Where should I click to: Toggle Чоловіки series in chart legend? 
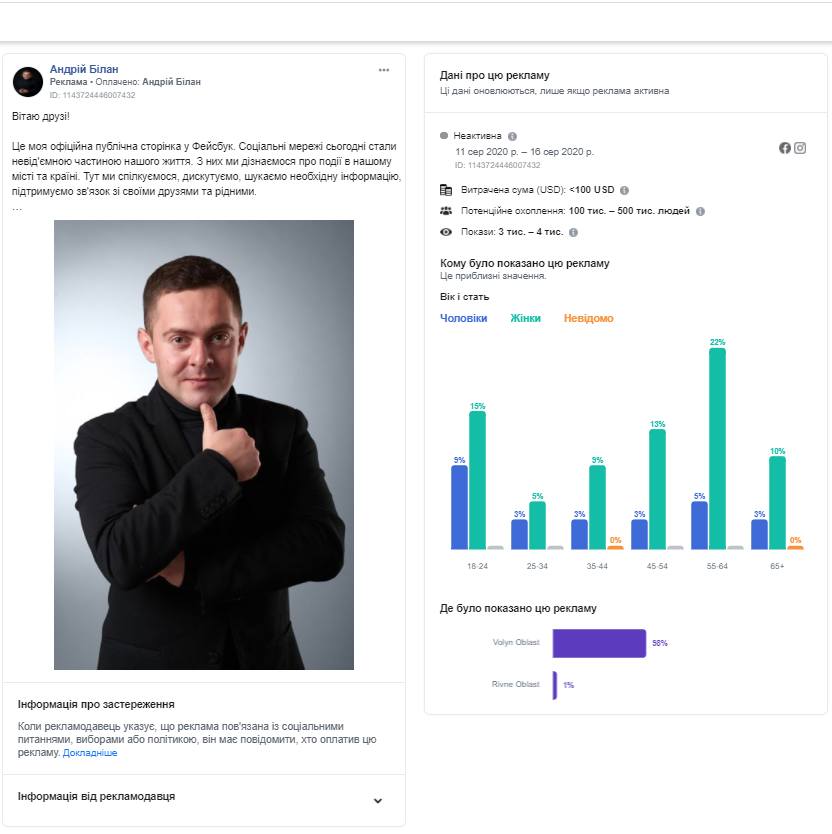pyautogui.click(x=464, y=318)
